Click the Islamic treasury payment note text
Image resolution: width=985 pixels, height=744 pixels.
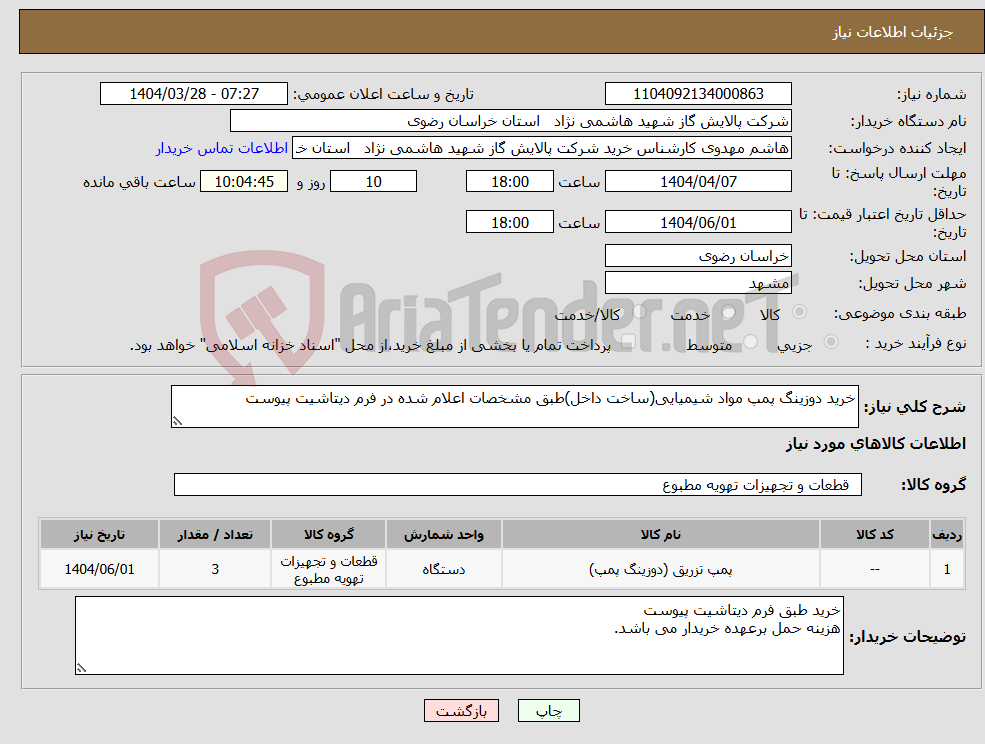point(370,345)
